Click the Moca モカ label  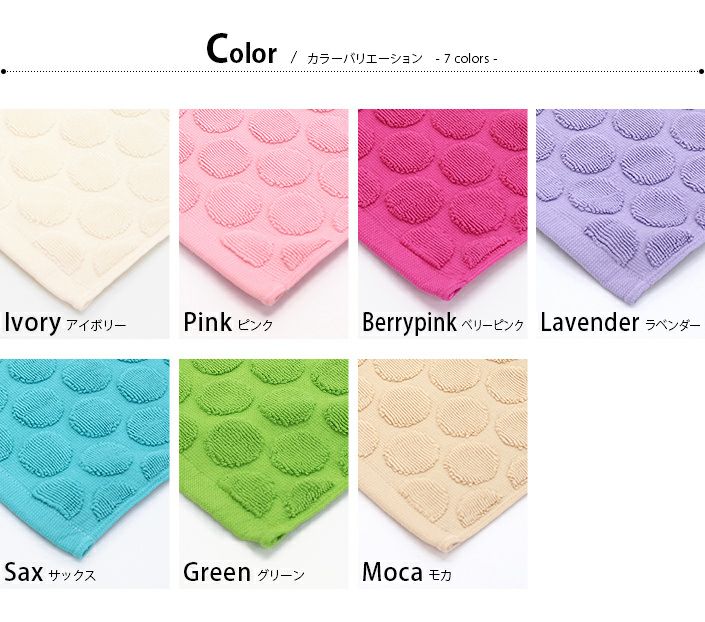pyautogui.click(x=406, y=573)
